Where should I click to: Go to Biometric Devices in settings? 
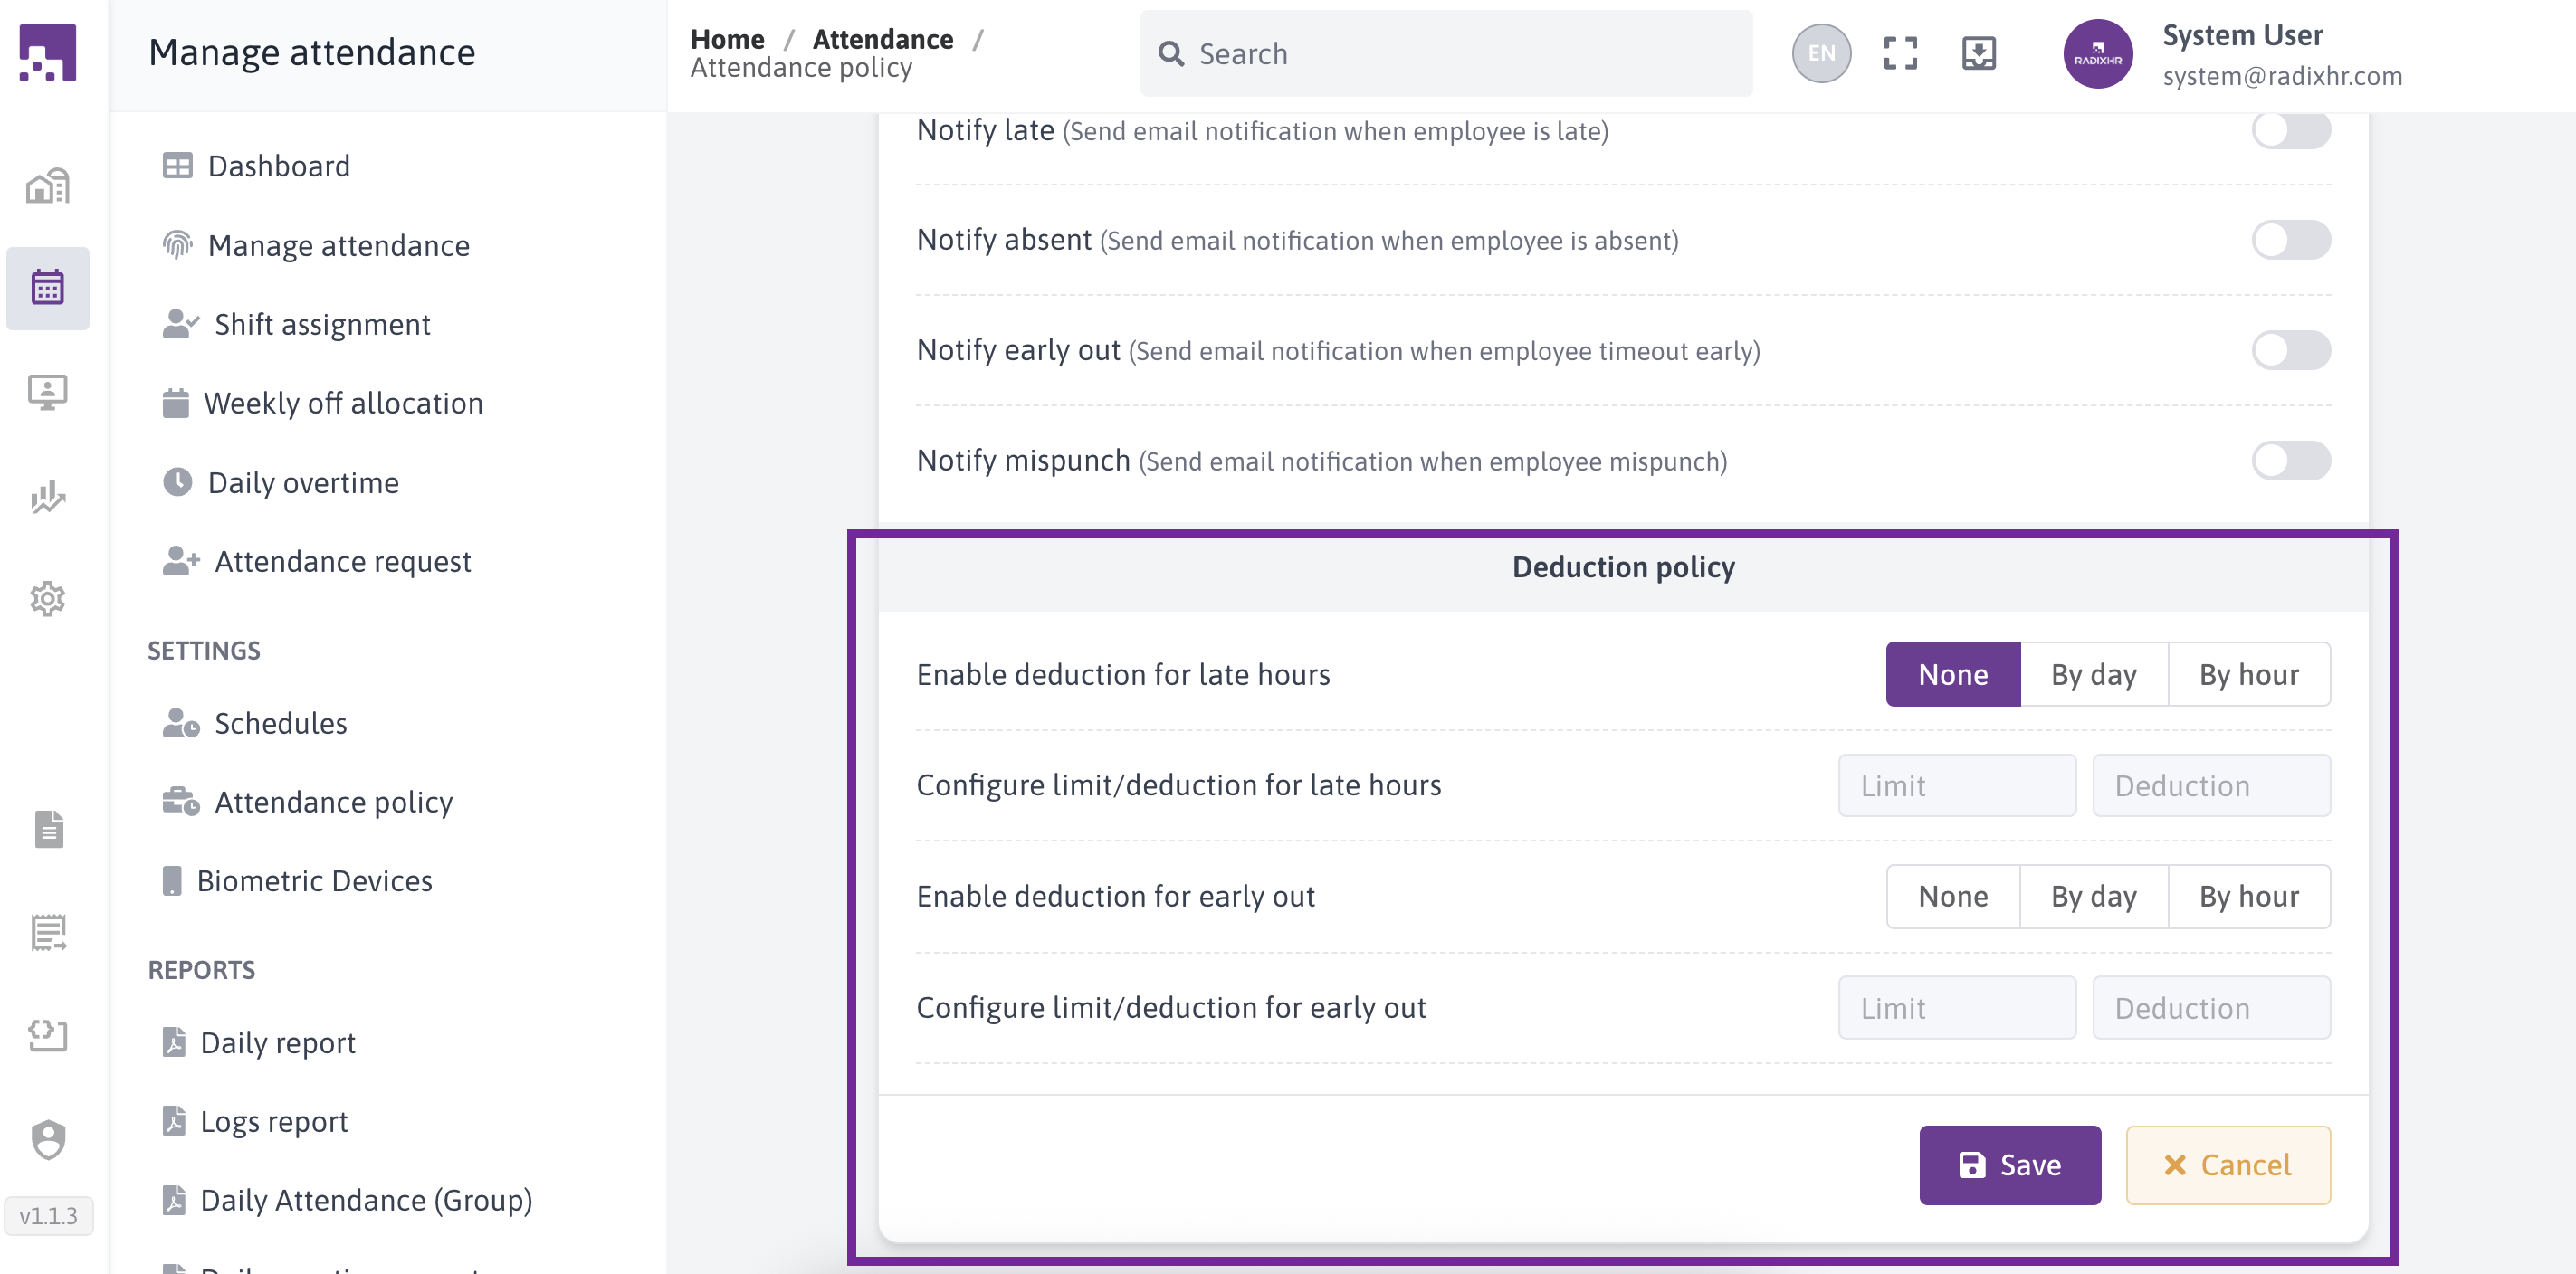(314, 881)
